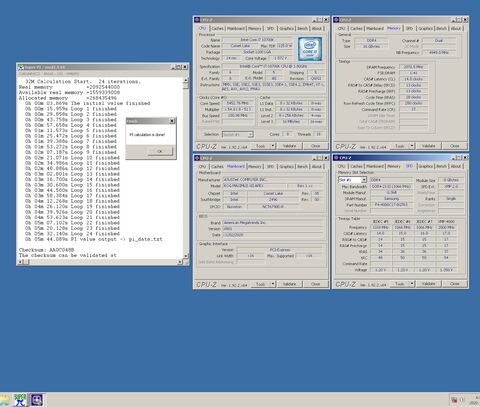
Task: Click the Core Voltage value in CPU-Z
Action: (281, 58)
